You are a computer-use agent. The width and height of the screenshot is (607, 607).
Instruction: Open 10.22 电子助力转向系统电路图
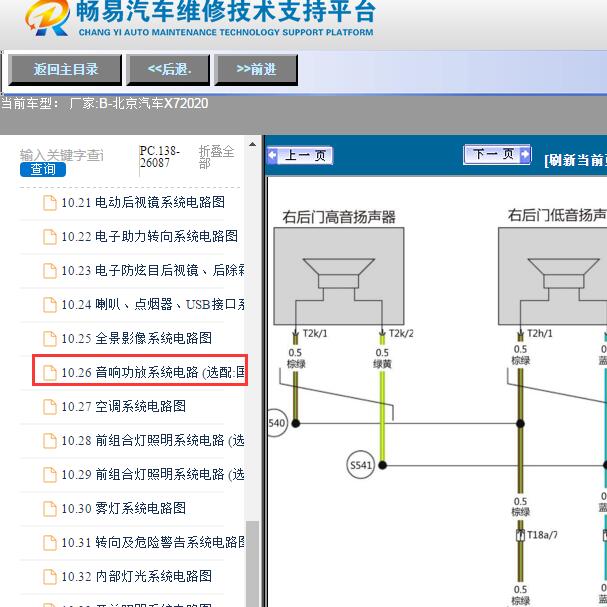pos(149,236)
